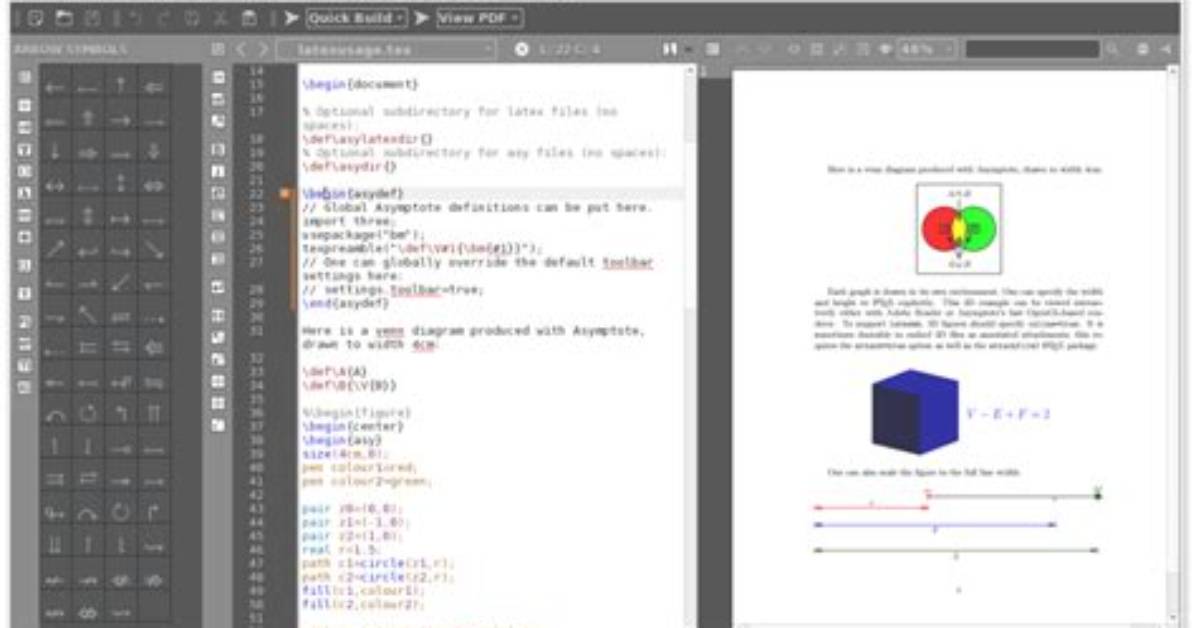Insert the north-east diagonal arrow symbol ↗
Viewport: 1196px width, 628px height.
54,250
